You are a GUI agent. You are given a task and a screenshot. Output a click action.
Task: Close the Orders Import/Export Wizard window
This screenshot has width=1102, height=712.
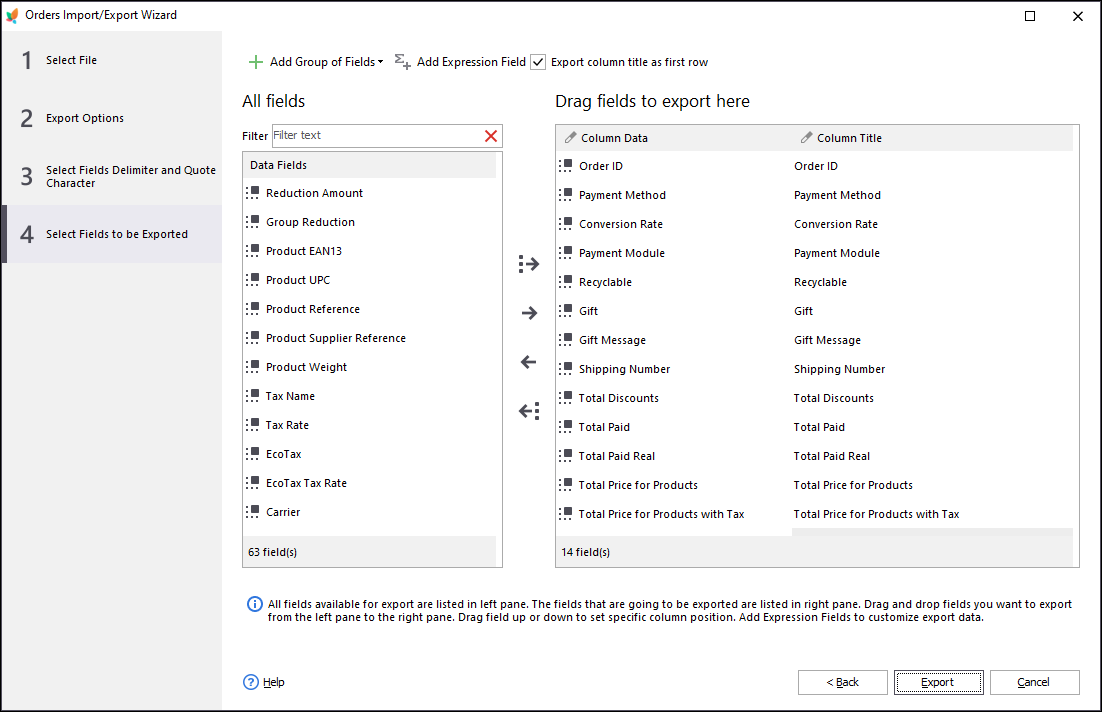tap(1077, 15)
